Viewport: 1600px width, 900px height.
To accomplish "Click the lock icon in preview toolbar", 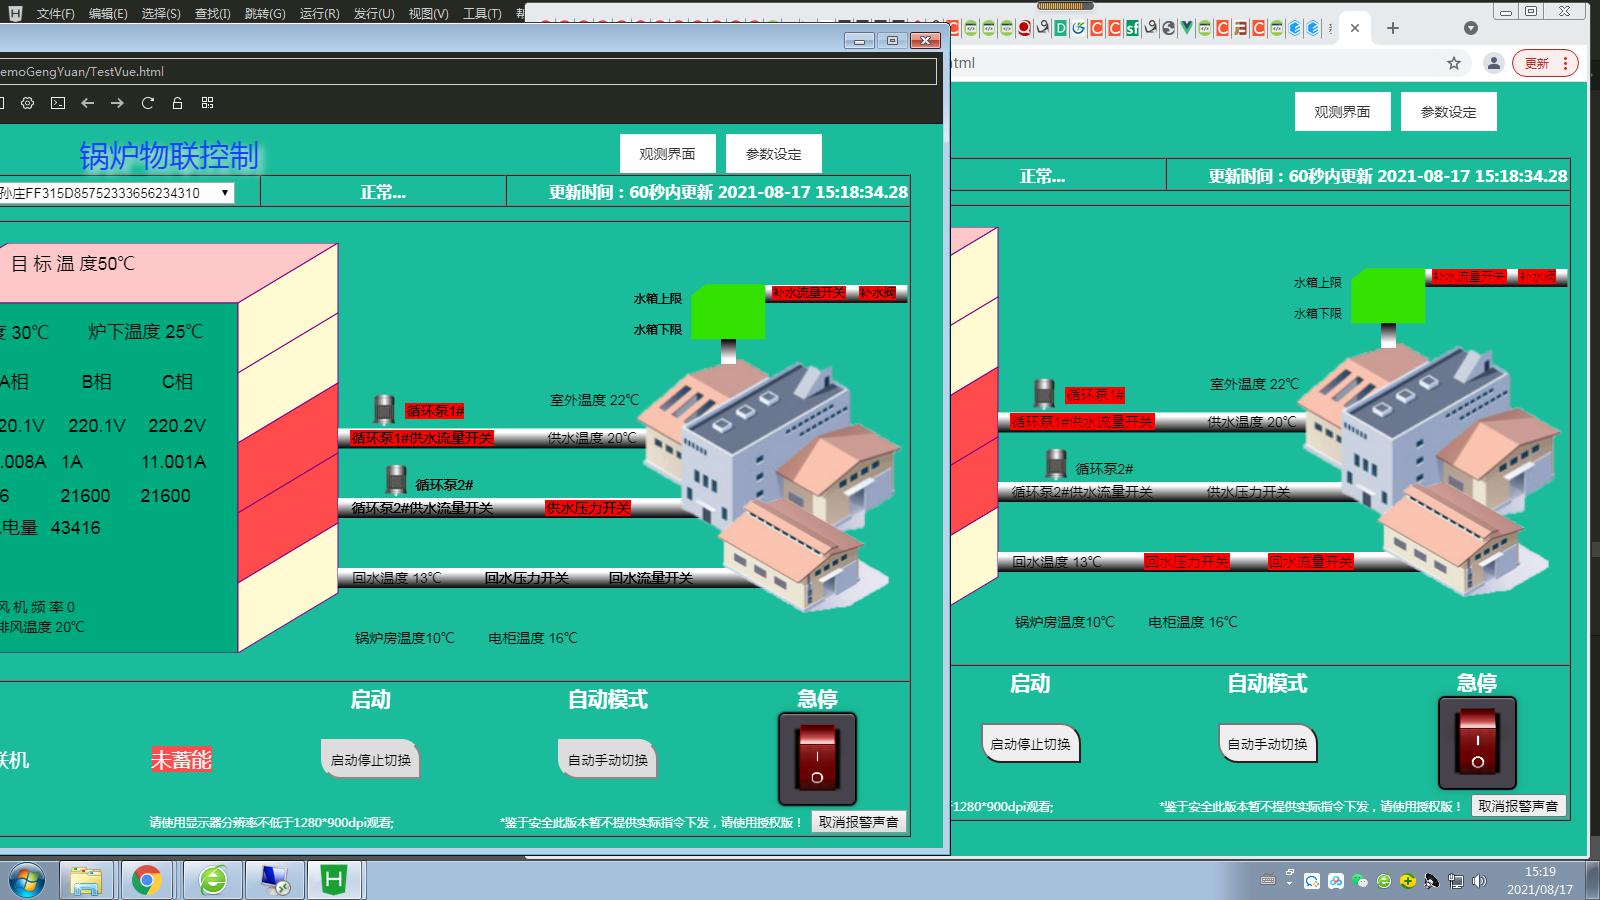I will click(x=177, y=103).
